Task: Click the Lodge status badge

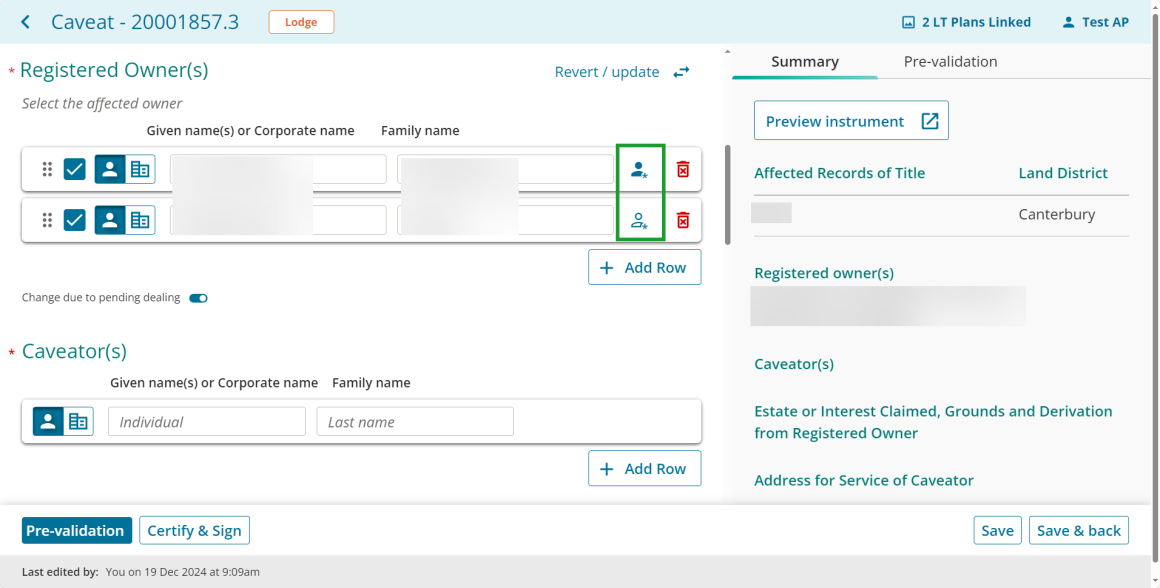Action: (301, 22)
